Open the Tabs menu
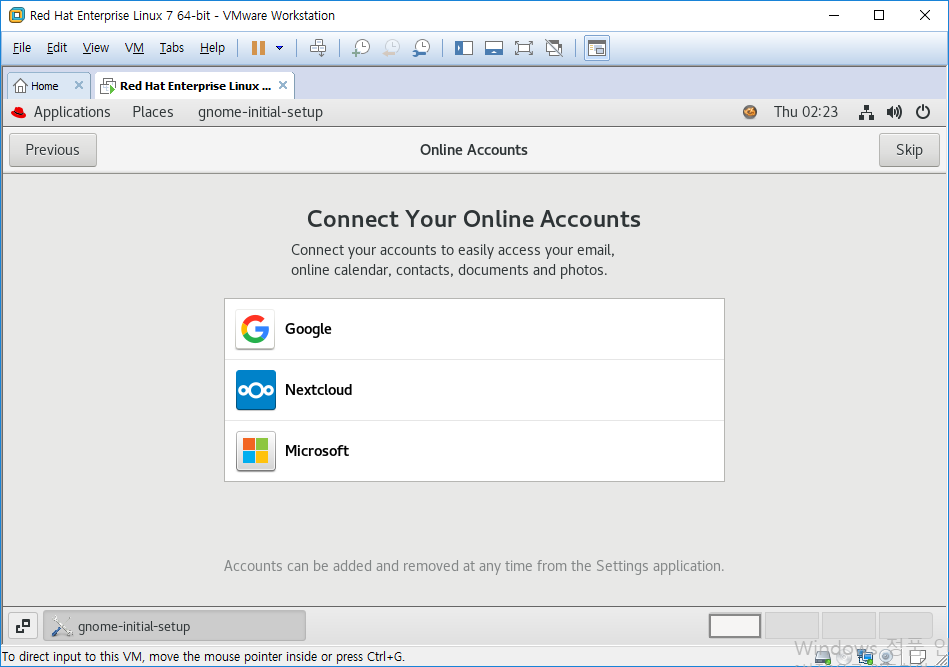The image size is (949, 667). [x=171, y=48]
